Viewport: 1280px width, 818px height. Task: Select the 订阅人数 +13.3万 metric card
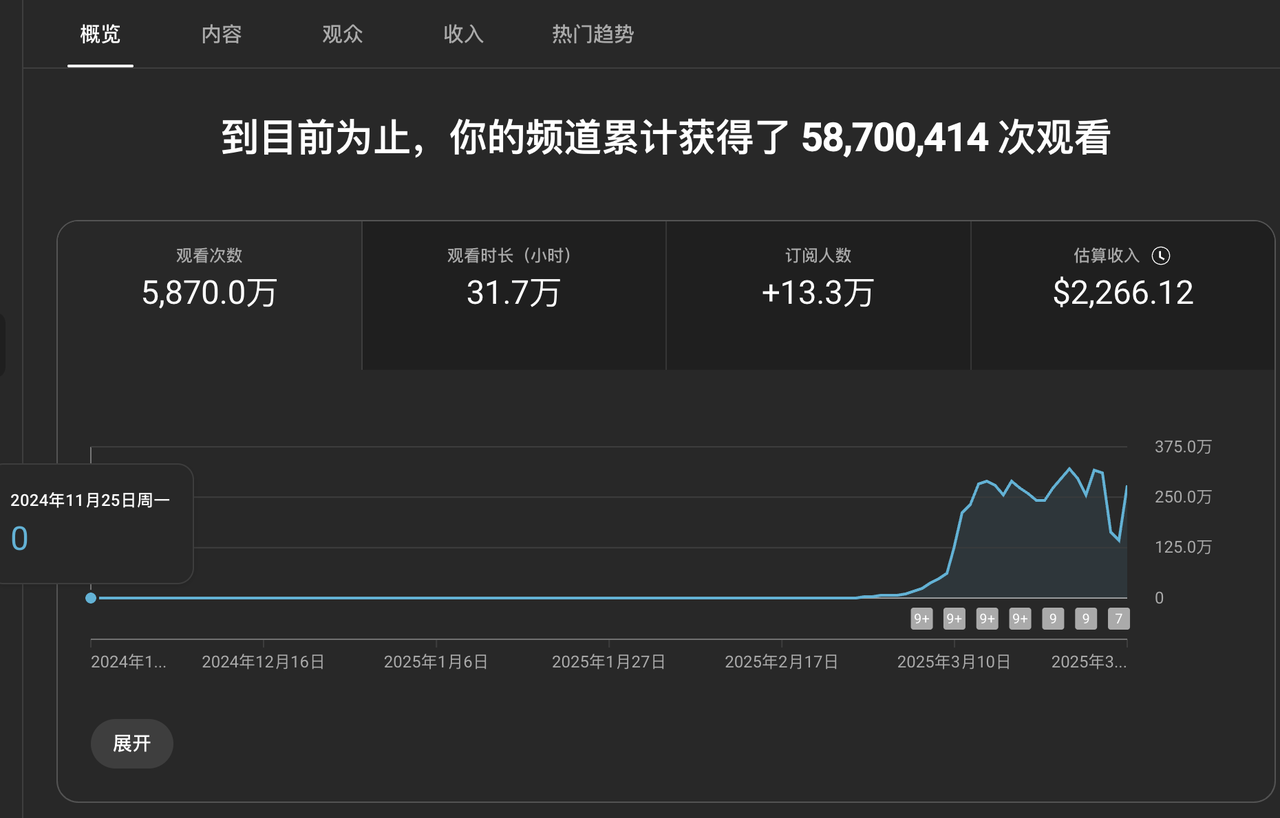click(x=818, y=295)
